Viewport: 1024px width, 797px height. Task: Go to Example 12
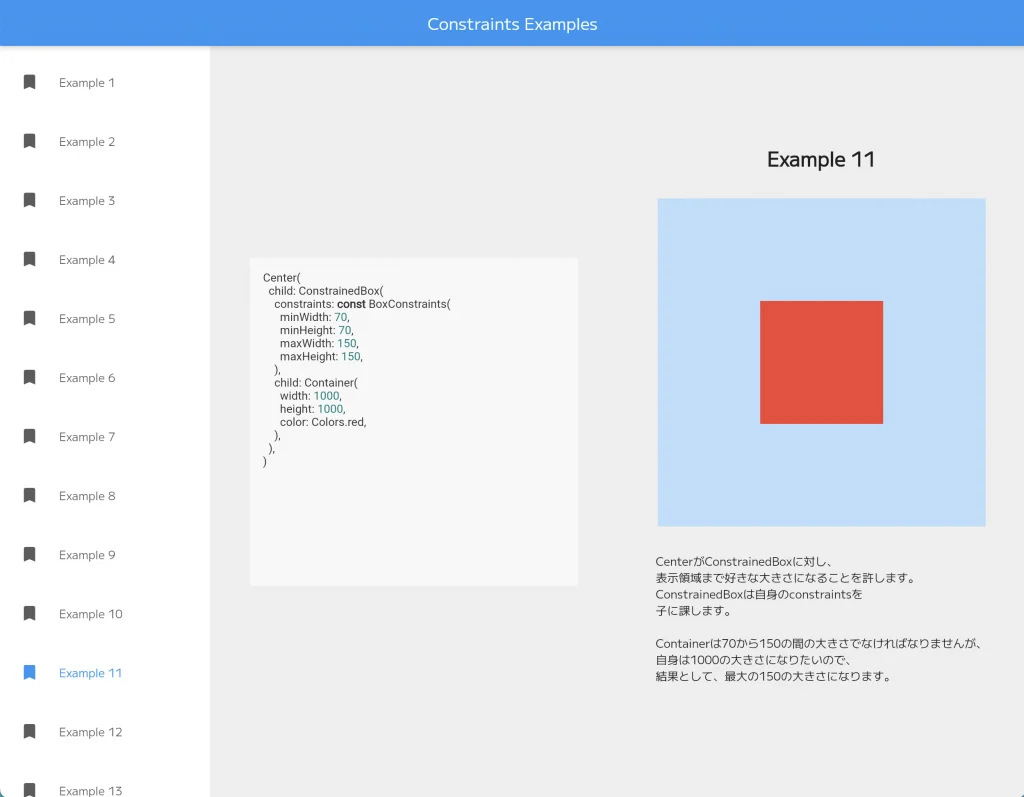pyautogui.click(x=90, y=732)
